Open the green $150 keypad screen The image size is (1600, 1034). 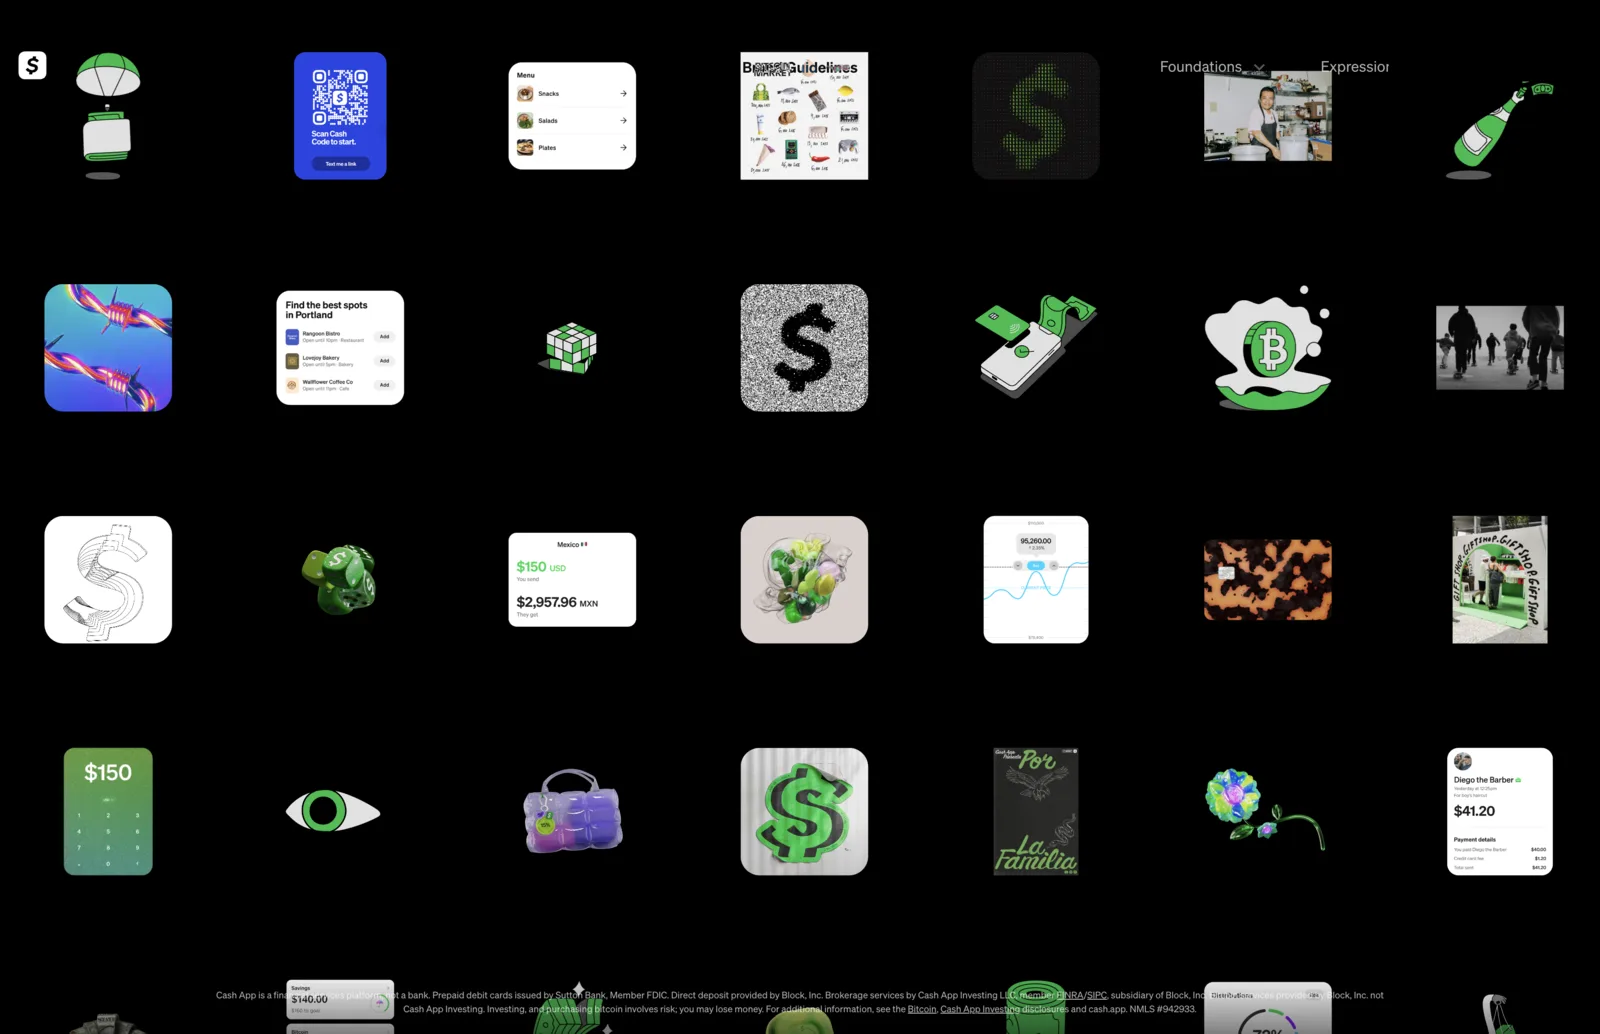[x=108, y=812]
